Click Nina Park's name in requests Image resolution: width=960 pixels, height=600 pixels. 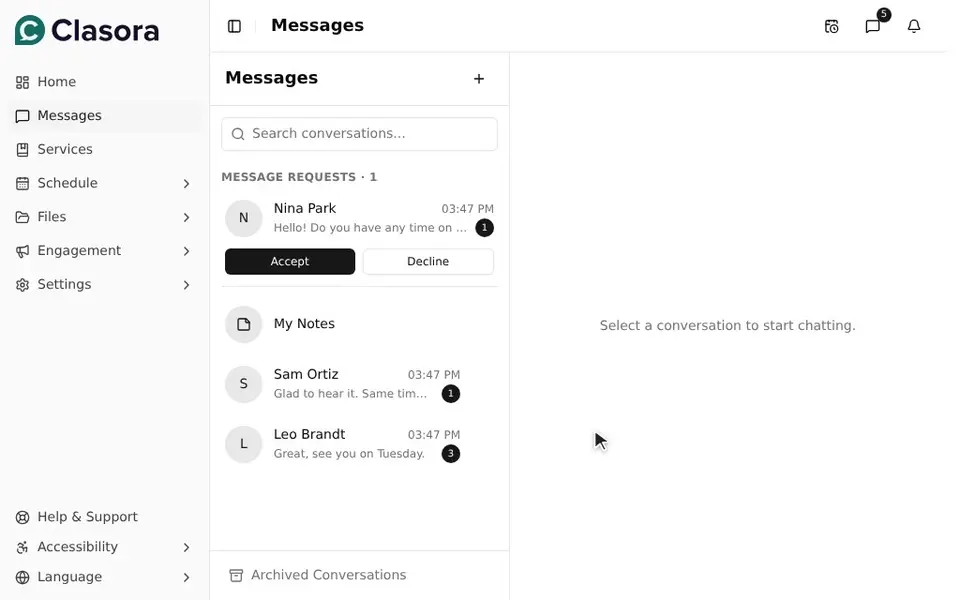click(x=305, y=209)
